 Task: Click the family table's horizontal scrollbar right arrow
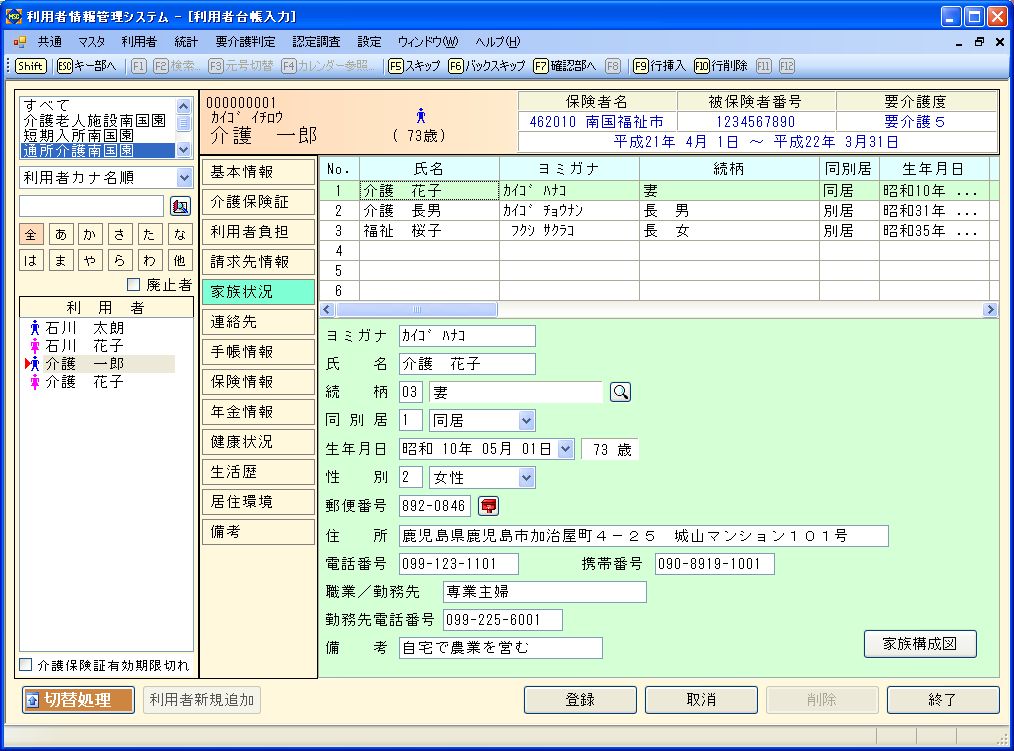click(x=990, y=310)
